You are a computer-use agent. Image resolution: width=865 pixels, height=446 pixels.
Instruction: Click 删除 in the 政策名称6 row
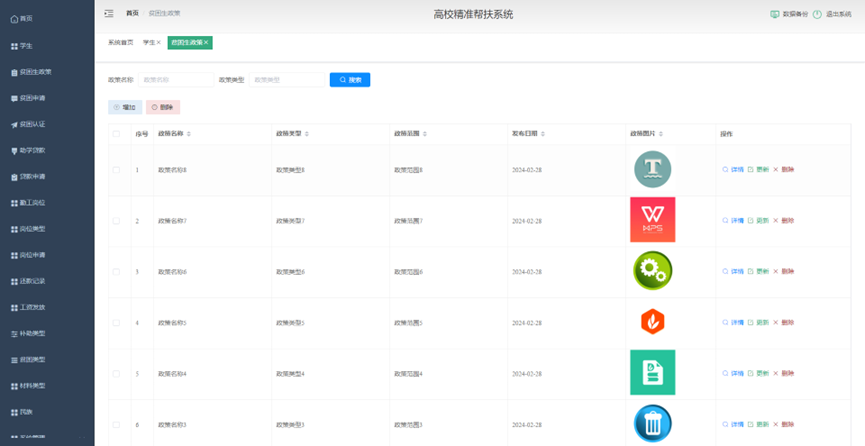click(x=783, y=272)
